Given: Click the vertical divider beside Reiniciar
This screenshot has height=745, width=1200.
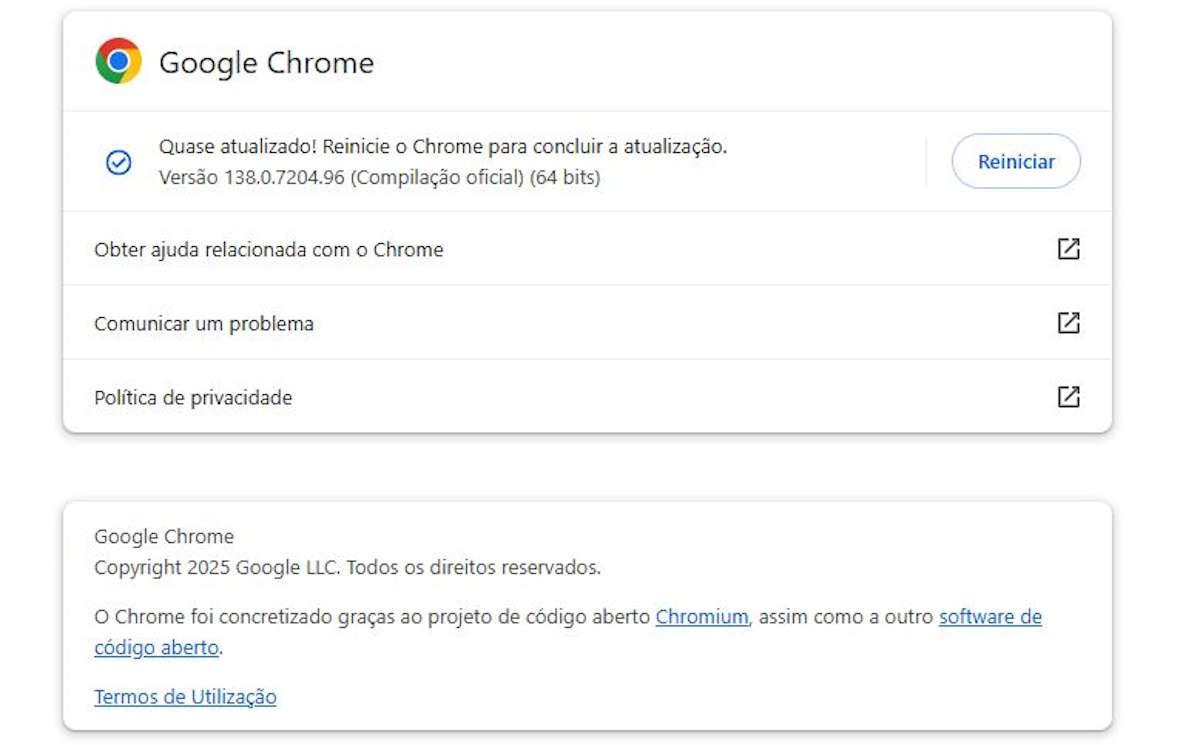Looking at the screenshot, I should [926, 162].
